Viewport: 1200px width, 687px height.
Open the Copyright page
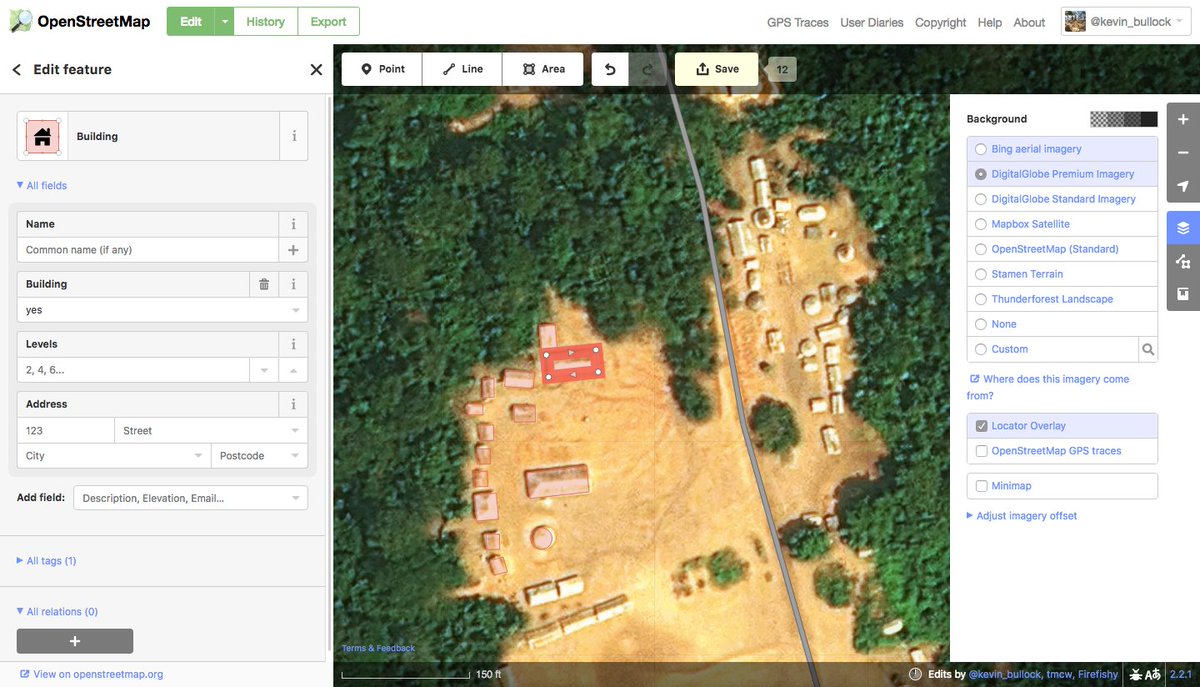click(941, 22)
